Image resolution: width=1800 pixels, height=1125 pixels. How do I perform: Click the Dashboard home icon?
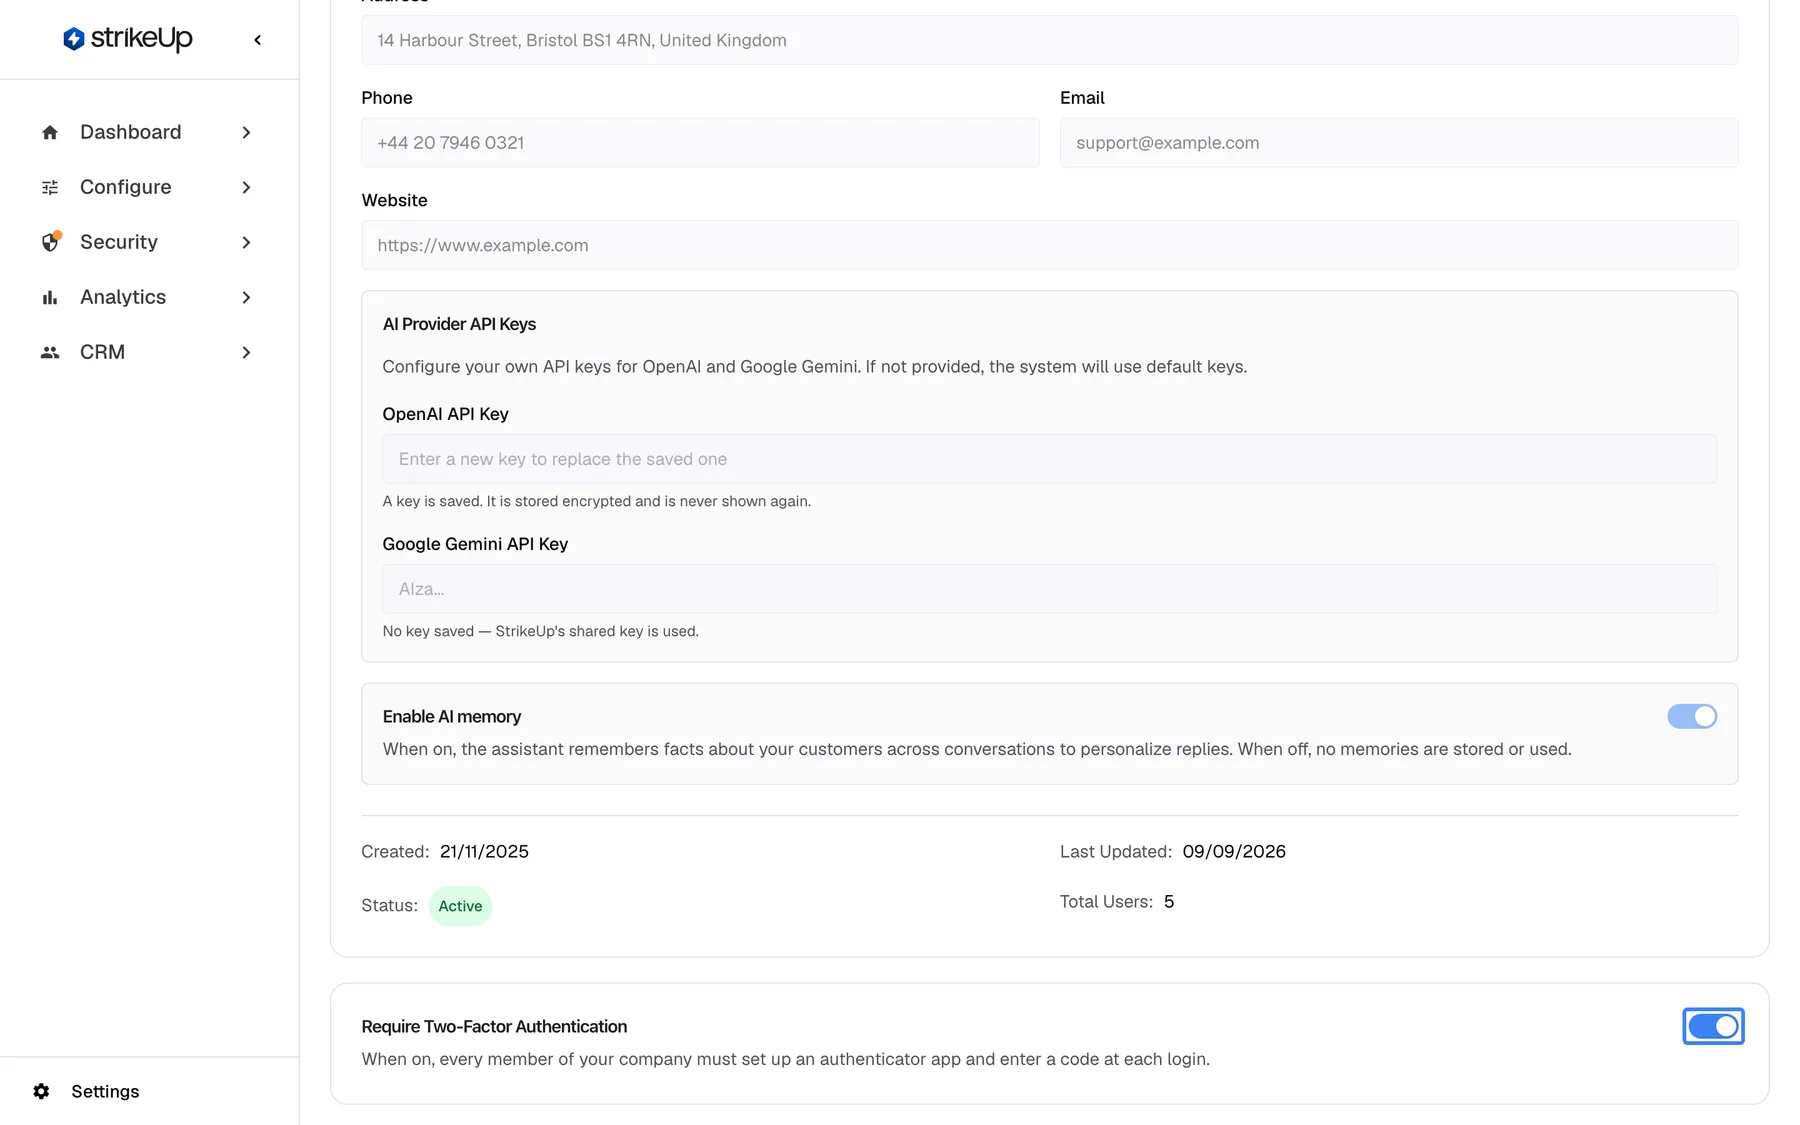click(x=50, y=132)
